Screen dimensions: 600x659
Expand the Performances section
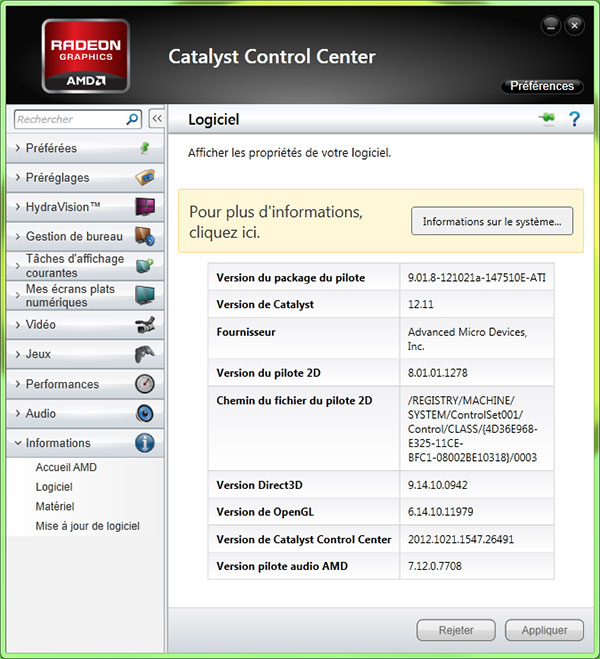point(18,384)
